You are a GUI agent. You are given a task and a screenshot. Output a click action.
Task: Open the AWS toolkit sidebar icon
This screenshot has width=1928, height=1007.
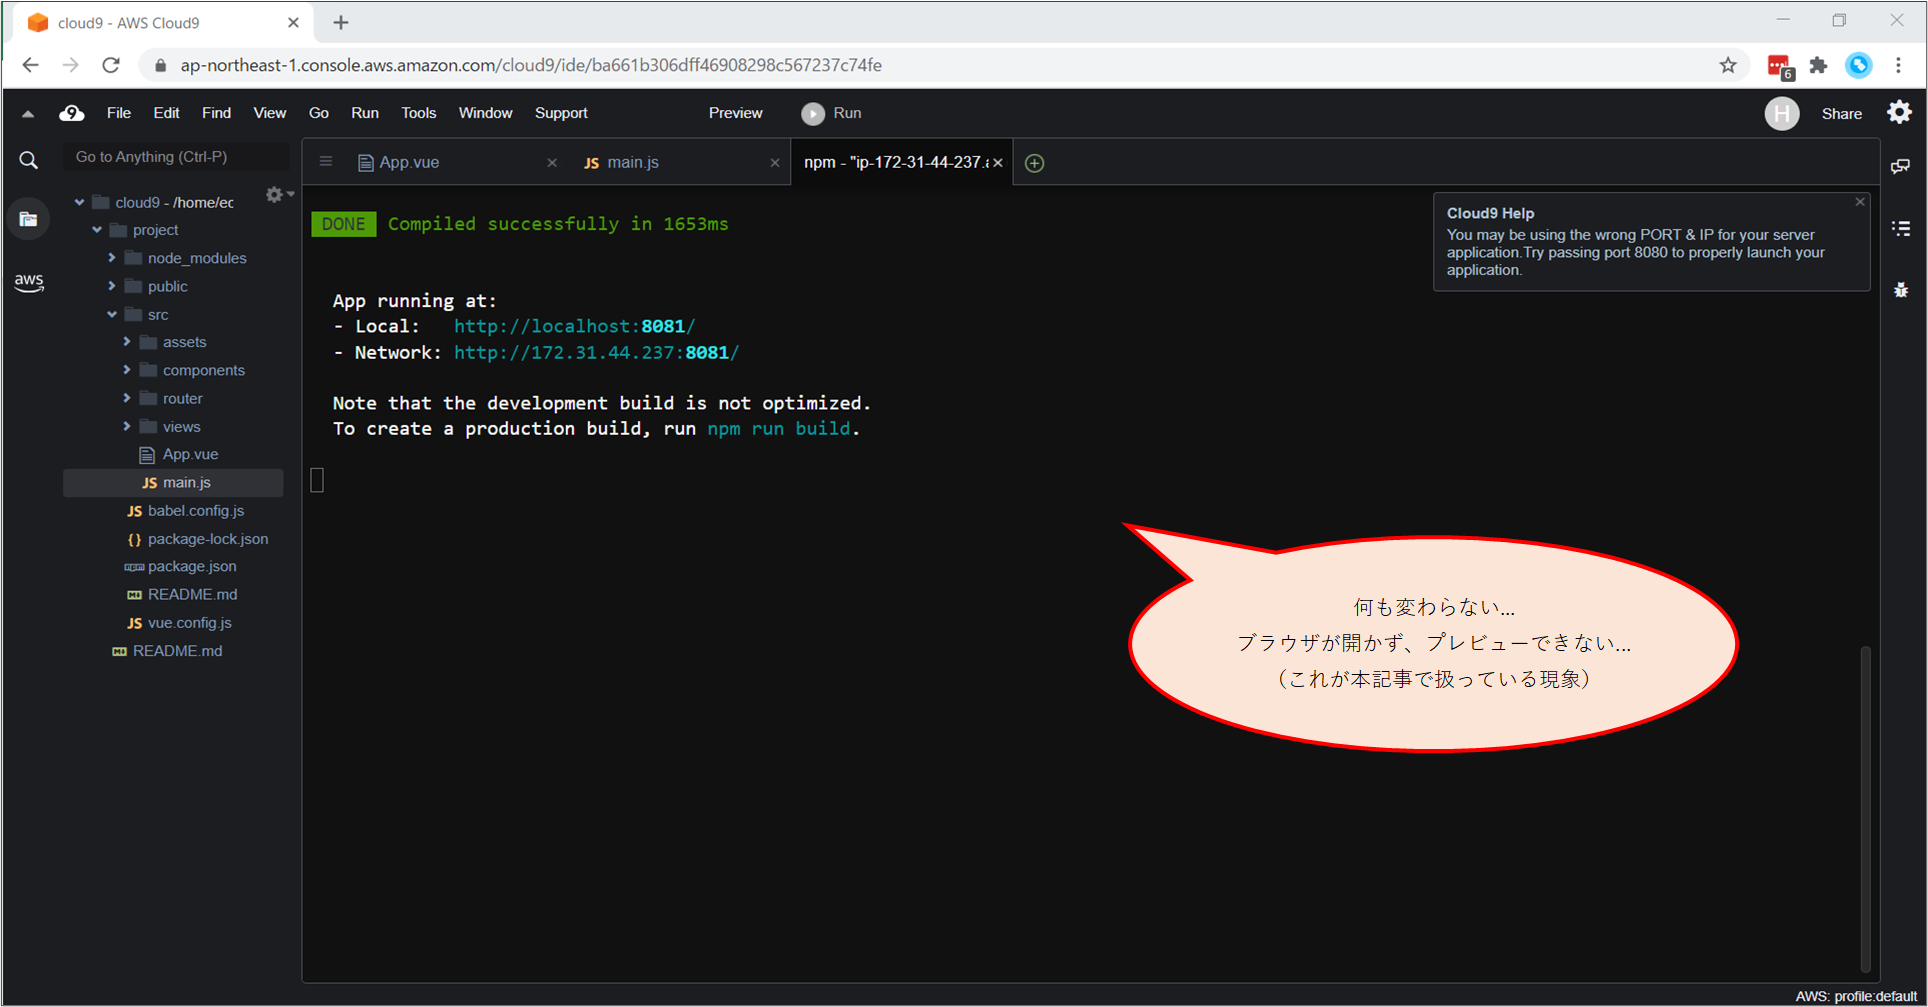coord(29,282)
